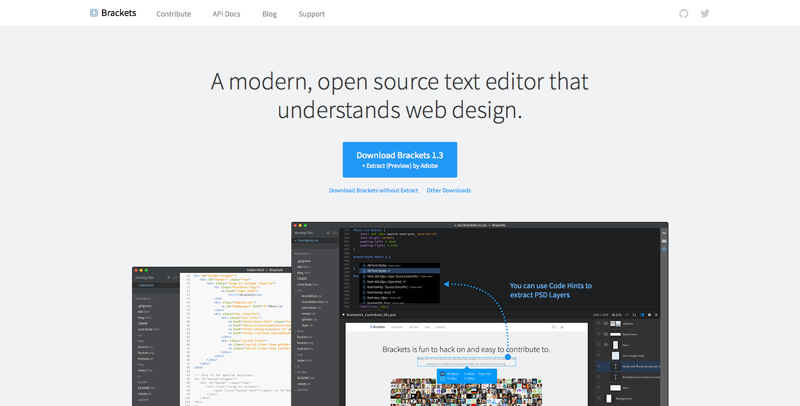
Task: Open the Twitter bird icon link
Action: pyautogui.click(x=705, y=14)
